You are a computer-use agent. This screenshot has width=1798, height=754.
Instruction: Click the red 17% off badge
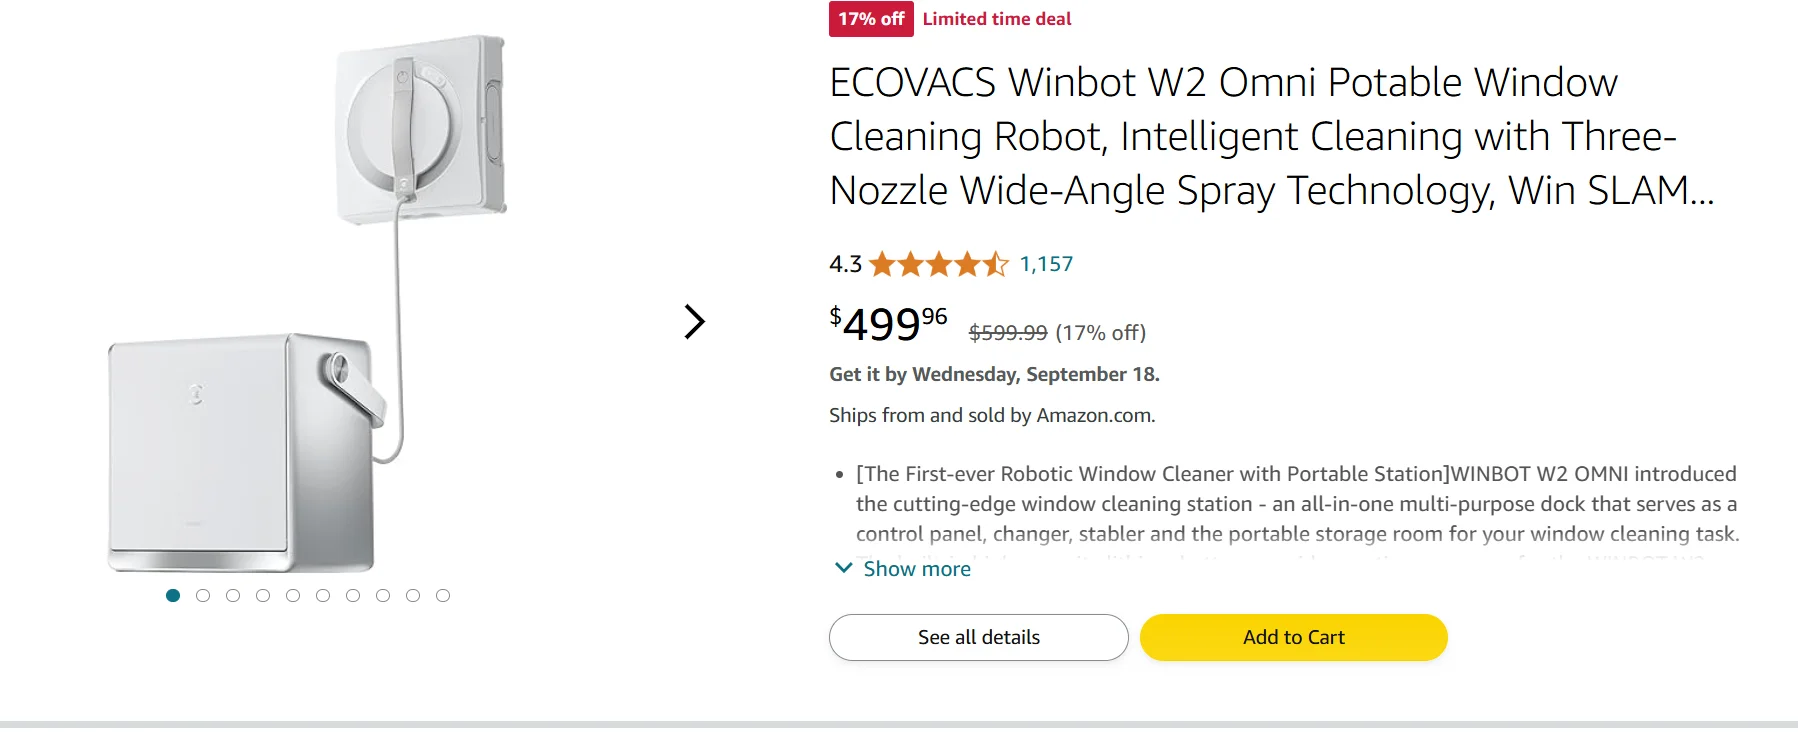click(871, 19)
